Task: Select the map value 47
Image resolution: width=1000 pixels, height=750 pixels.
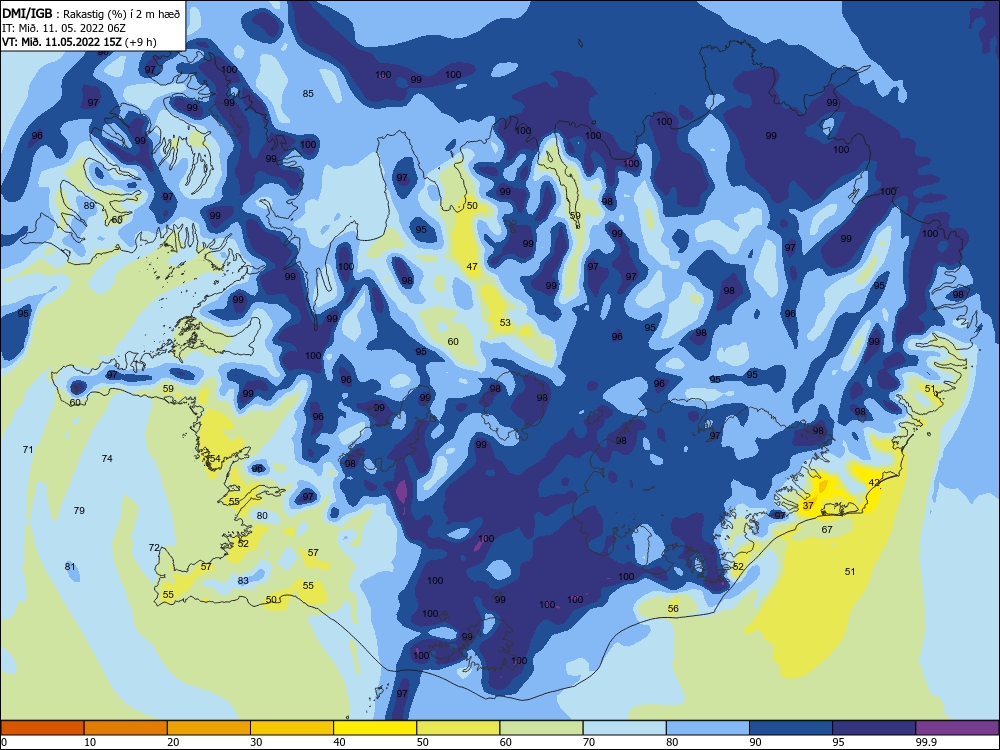Action: click(472, 267)
